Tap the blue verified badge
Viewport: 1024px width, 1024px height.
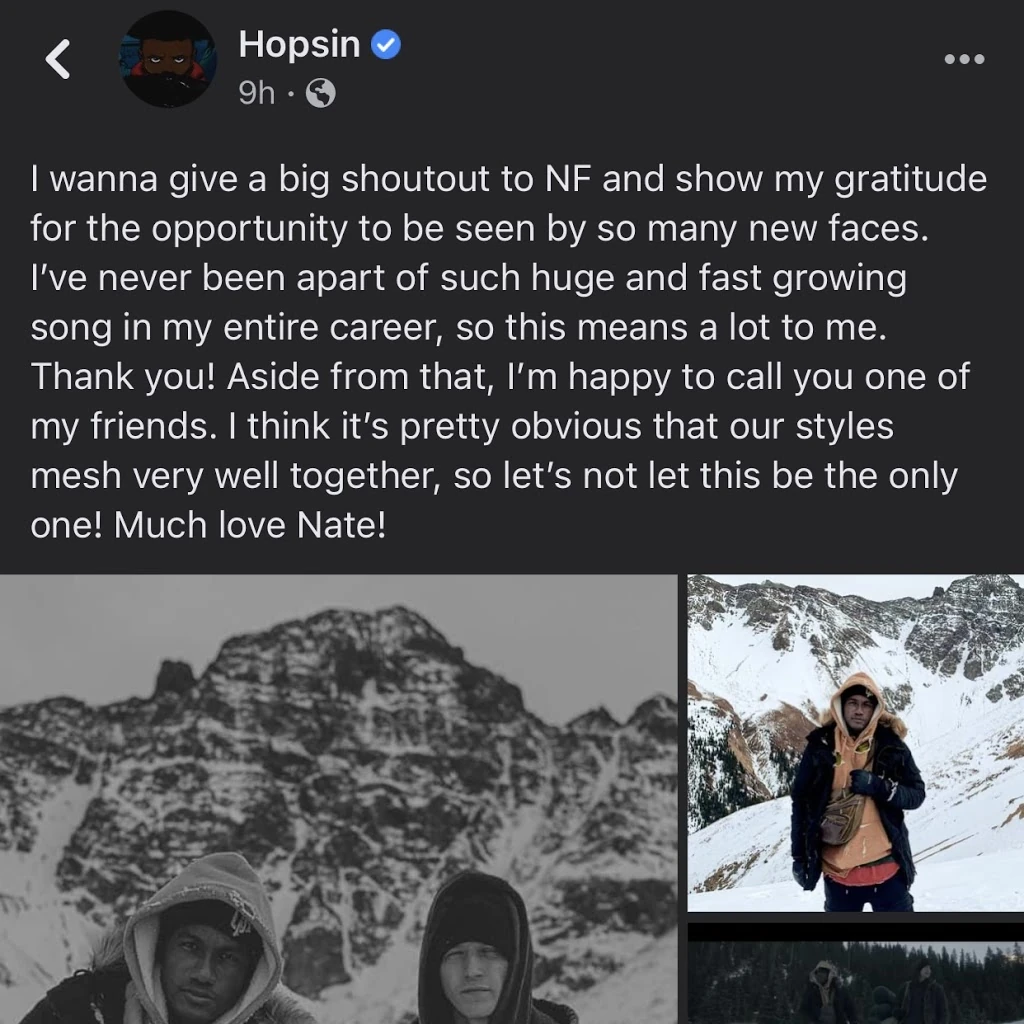pos(386,45)
